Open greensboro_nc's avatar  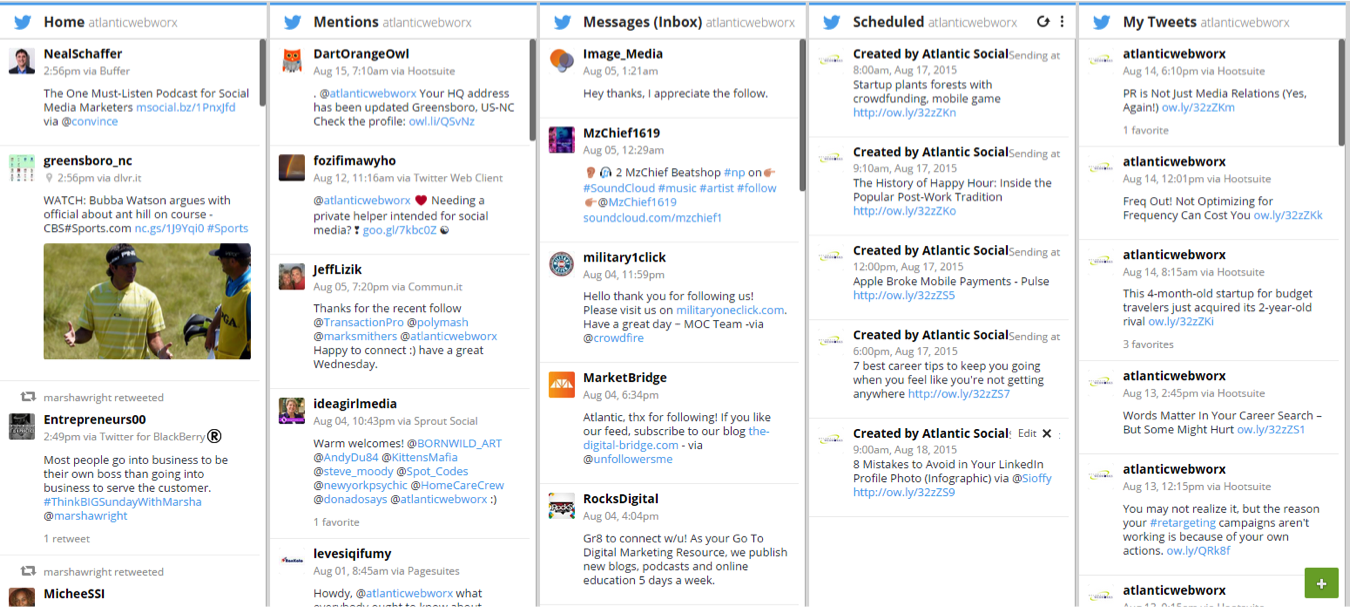[x=22, y=168]
